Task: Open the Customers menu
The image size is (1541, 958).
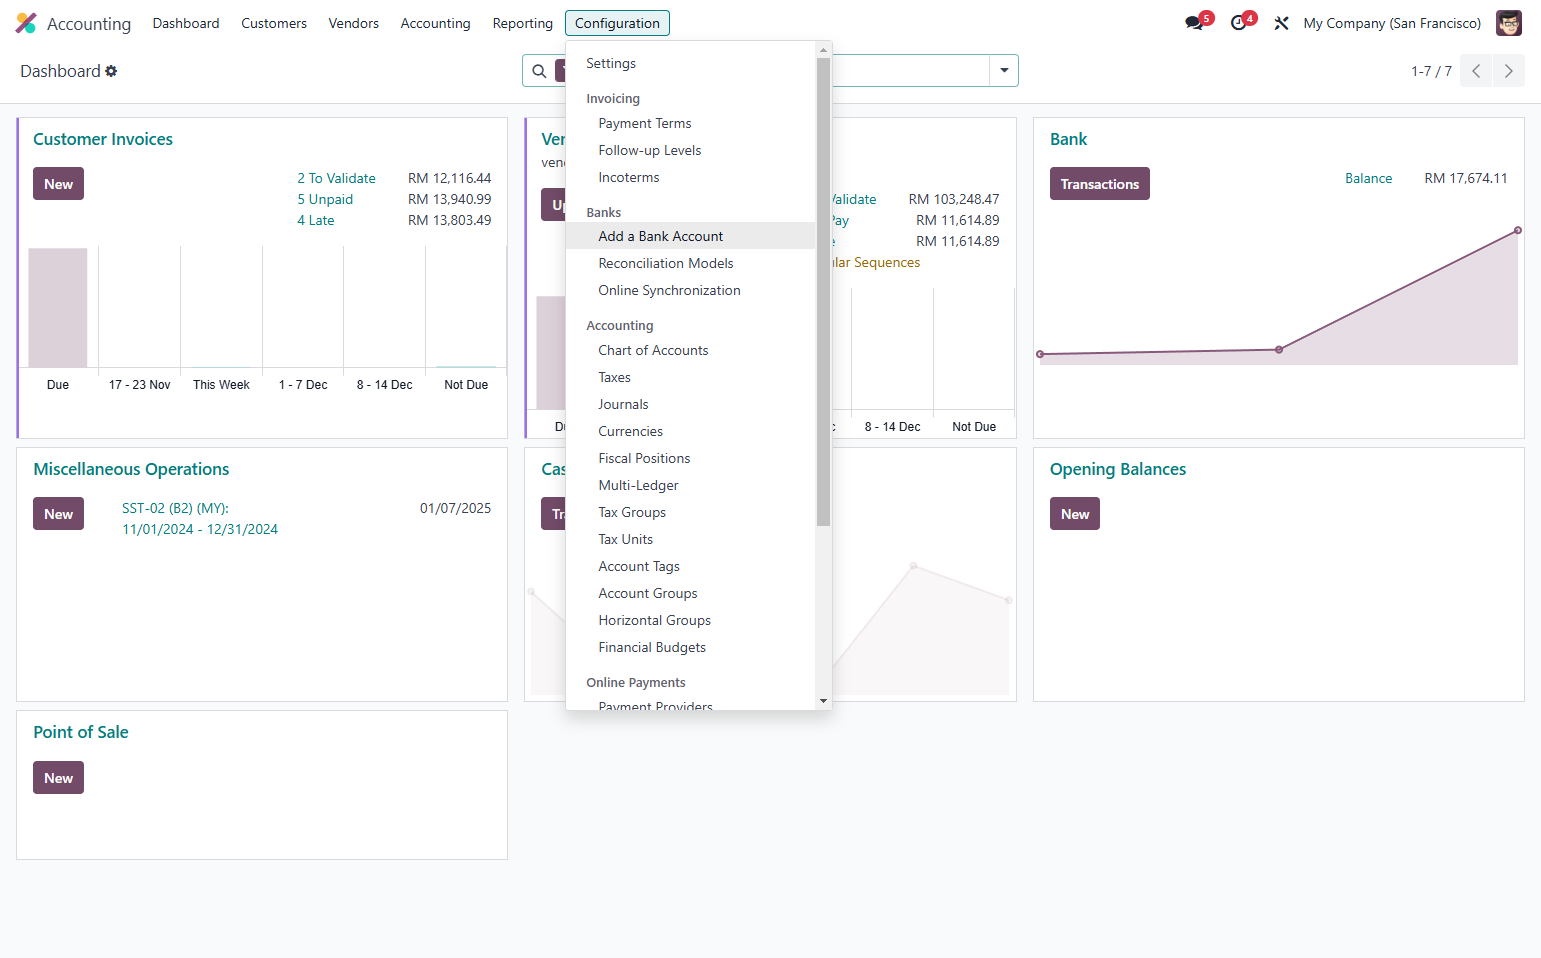Action: pos(274,23)
